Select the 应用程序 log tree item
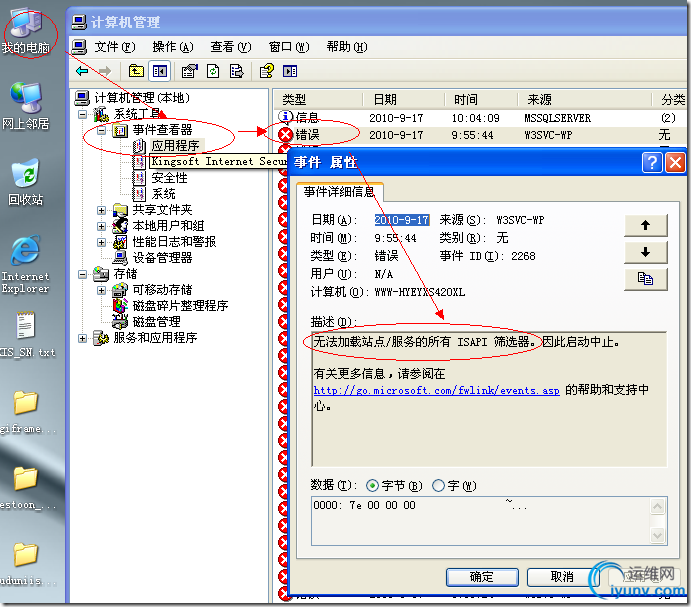This screenshot has width=691, height=607. (x=175, y=146)
